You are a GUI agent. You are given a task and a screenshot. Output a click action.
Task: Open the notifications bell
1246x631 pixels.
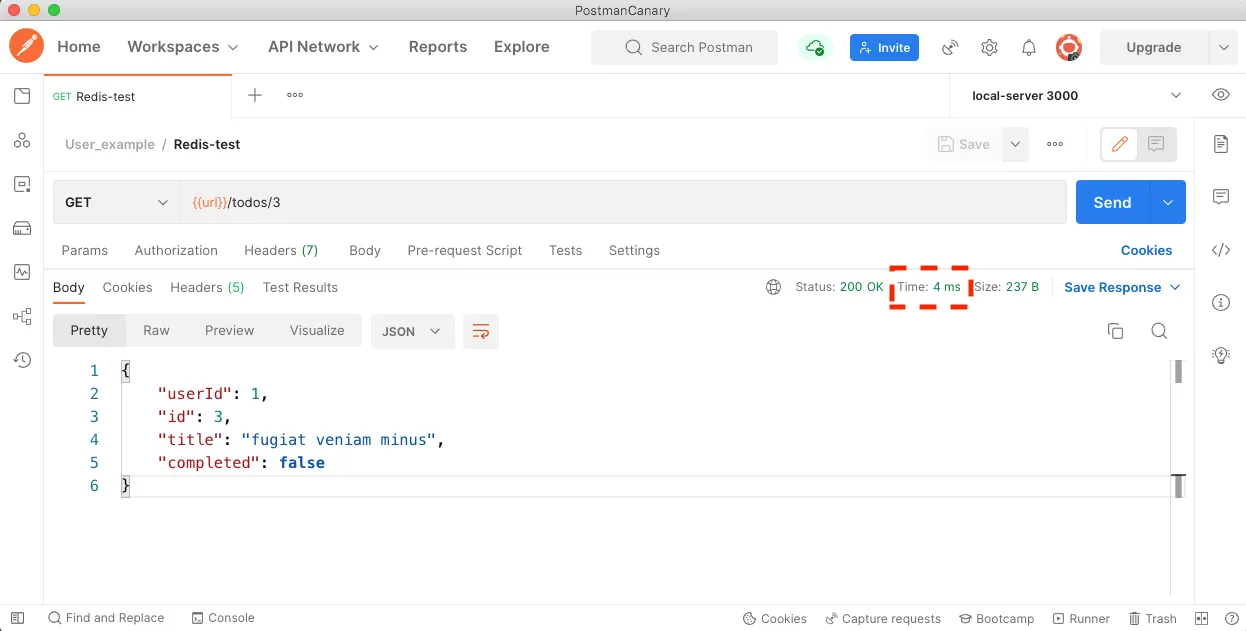1028,47
